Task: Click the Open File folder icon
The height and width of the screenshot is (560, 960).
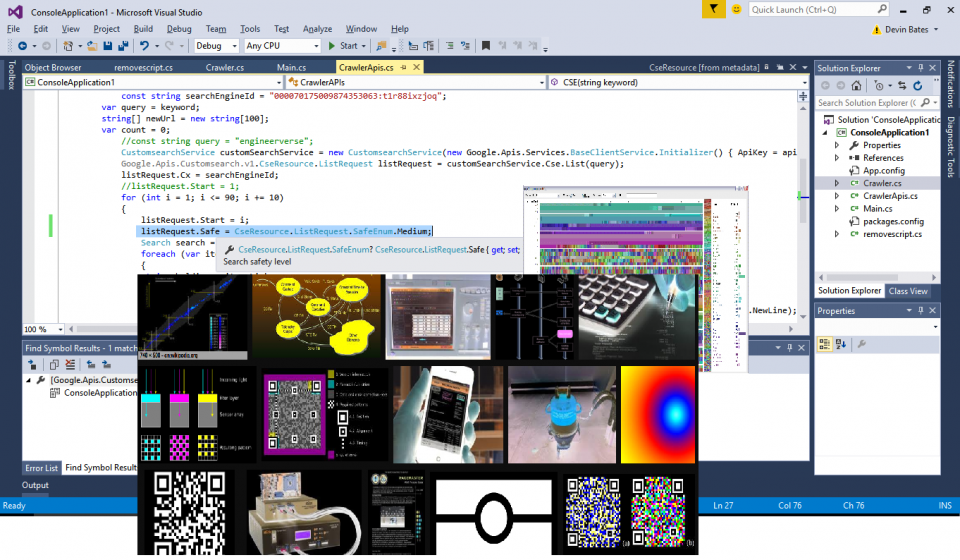Action: coord(92,46)
